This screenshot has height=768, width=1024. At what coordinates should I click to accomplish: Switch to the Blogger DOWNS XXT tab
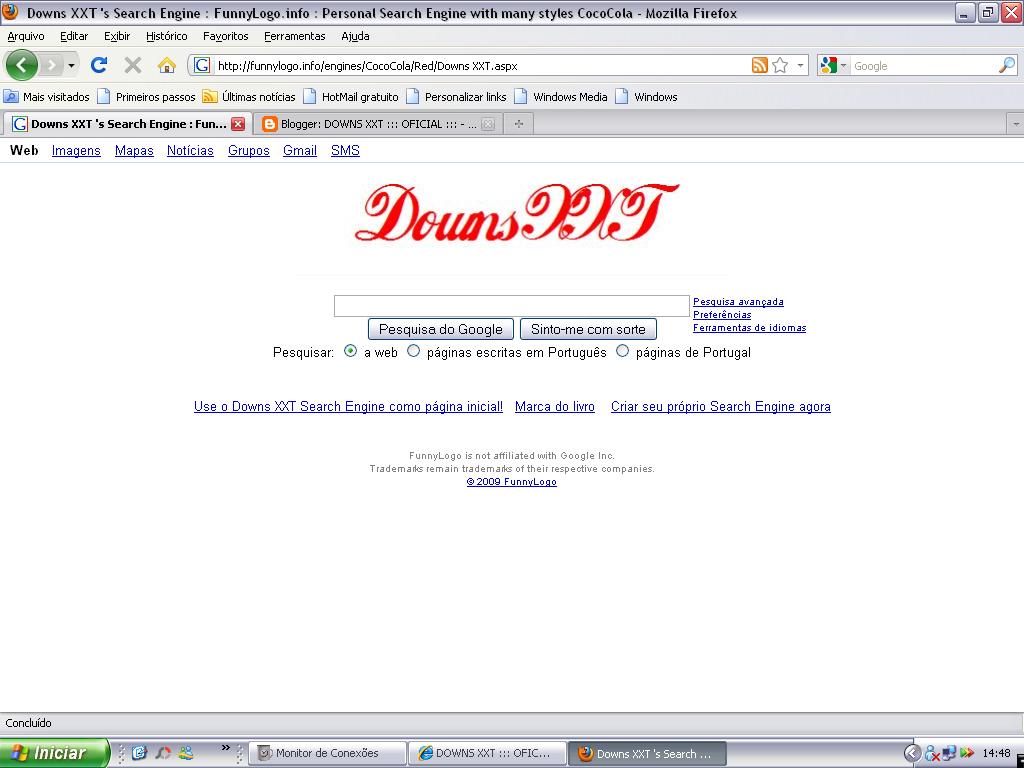[x=378, y=124]
